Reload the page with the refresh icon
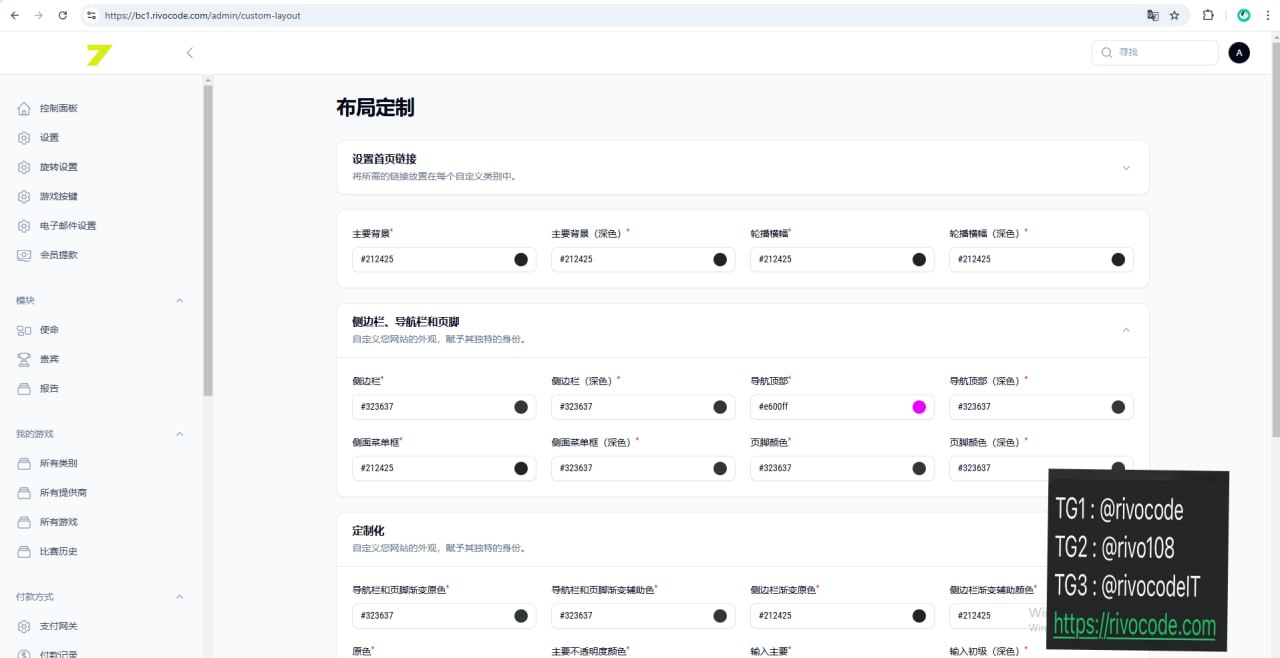This screenshot has height=658, width=1280. click(63, 16)
